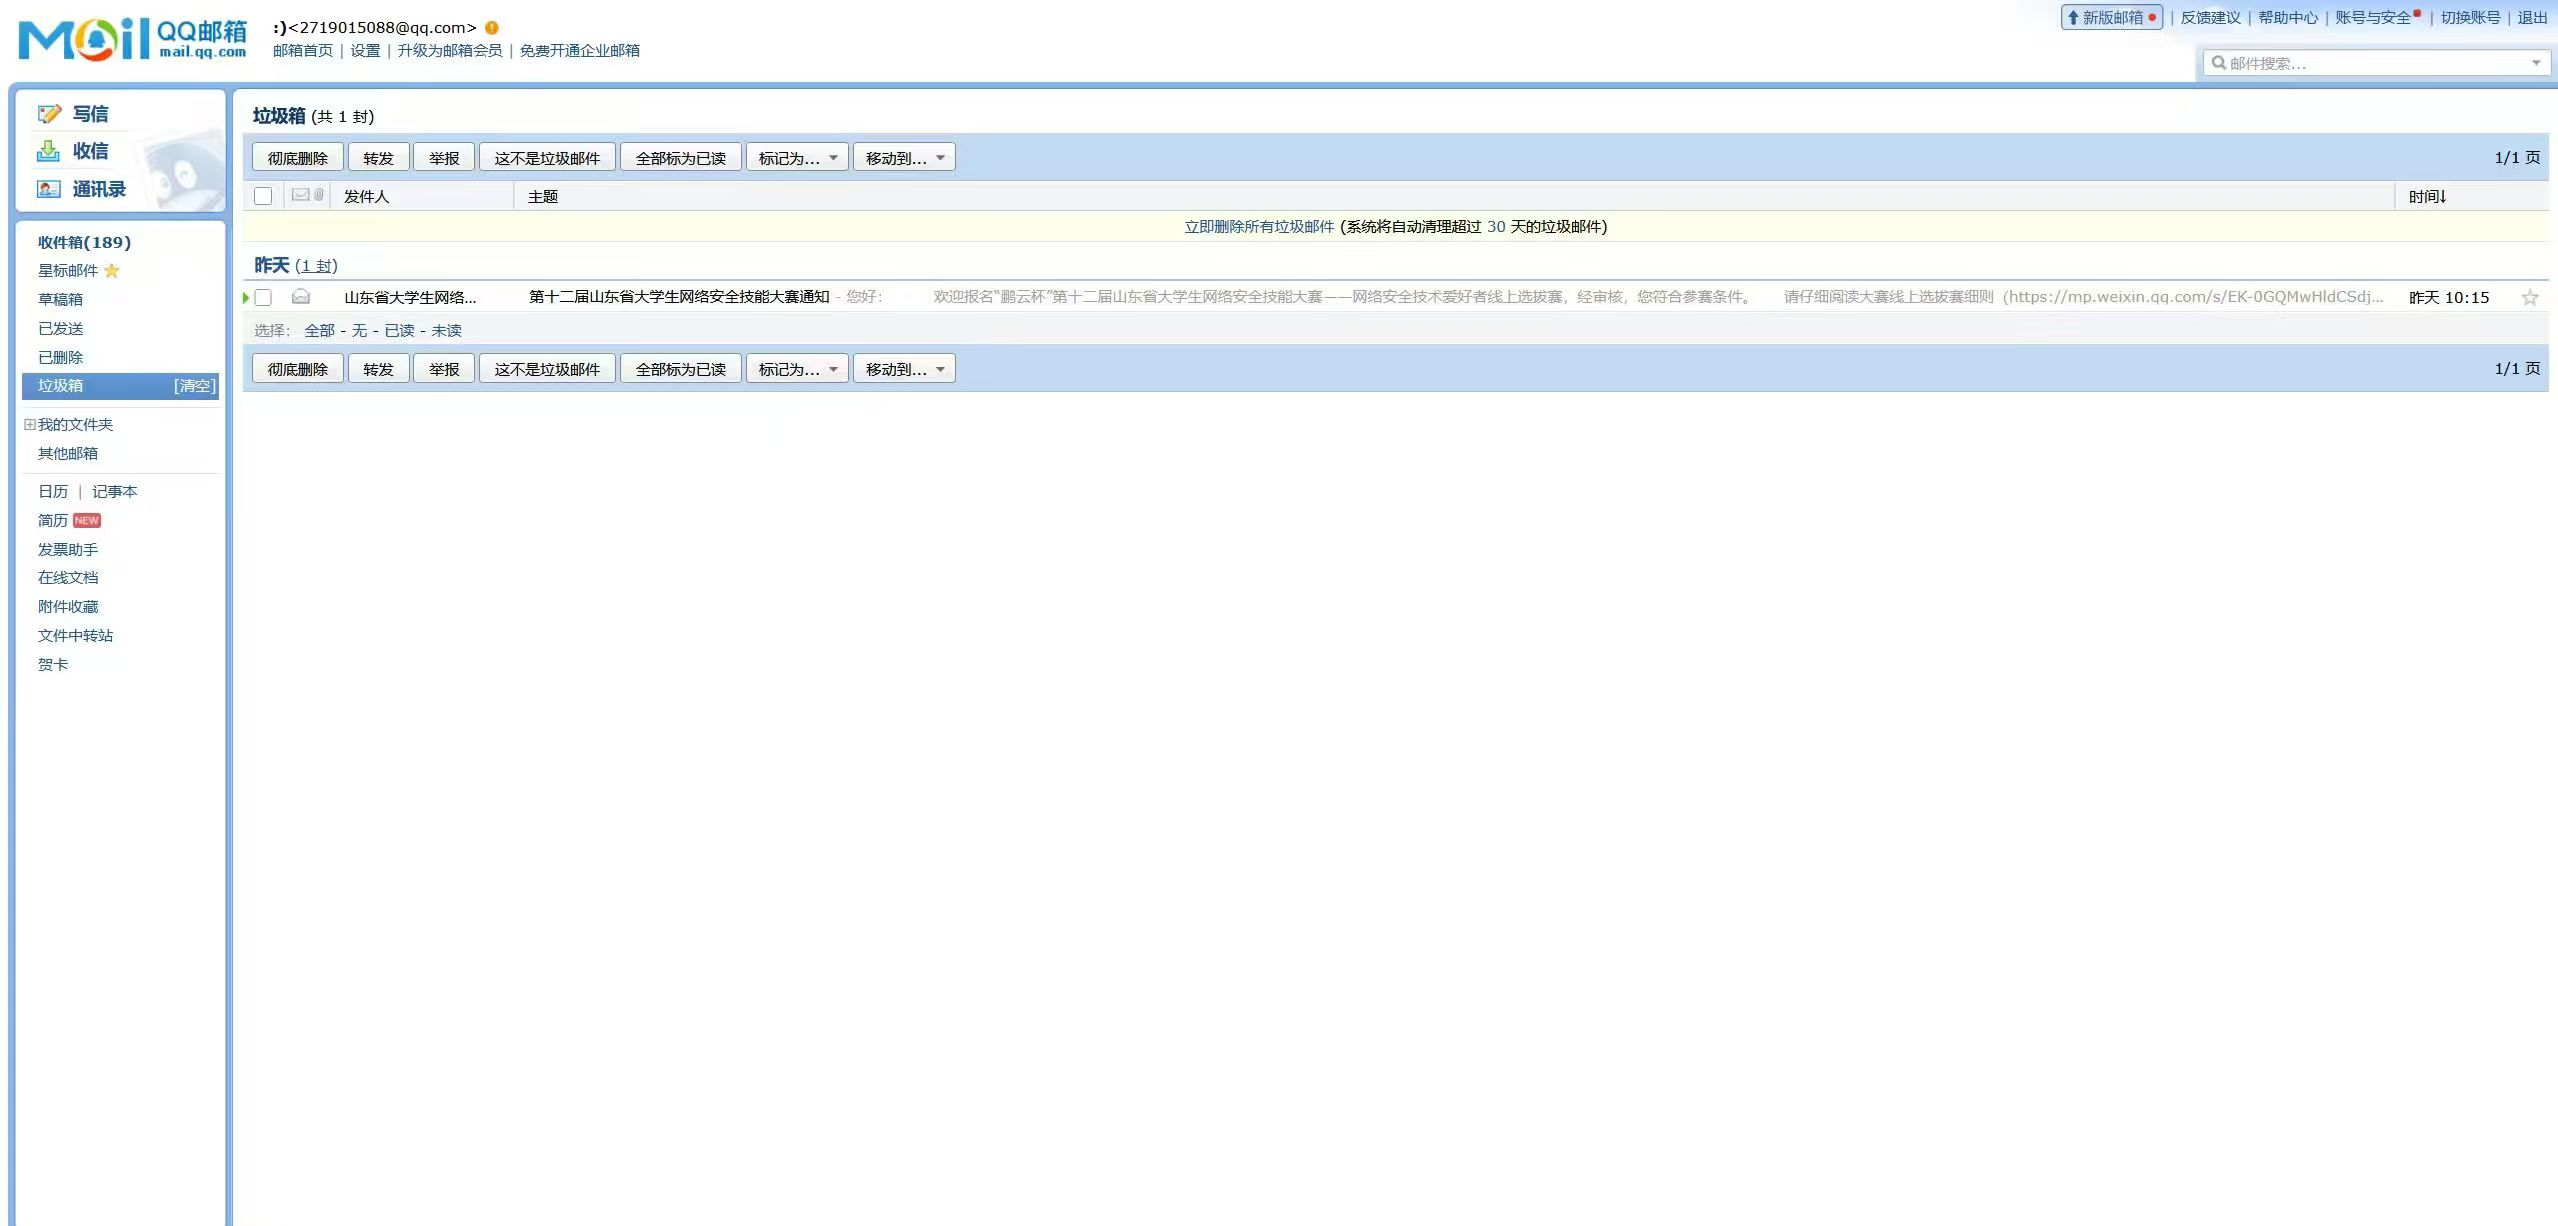Click the receive mail (收信) icon

[48, 151]
